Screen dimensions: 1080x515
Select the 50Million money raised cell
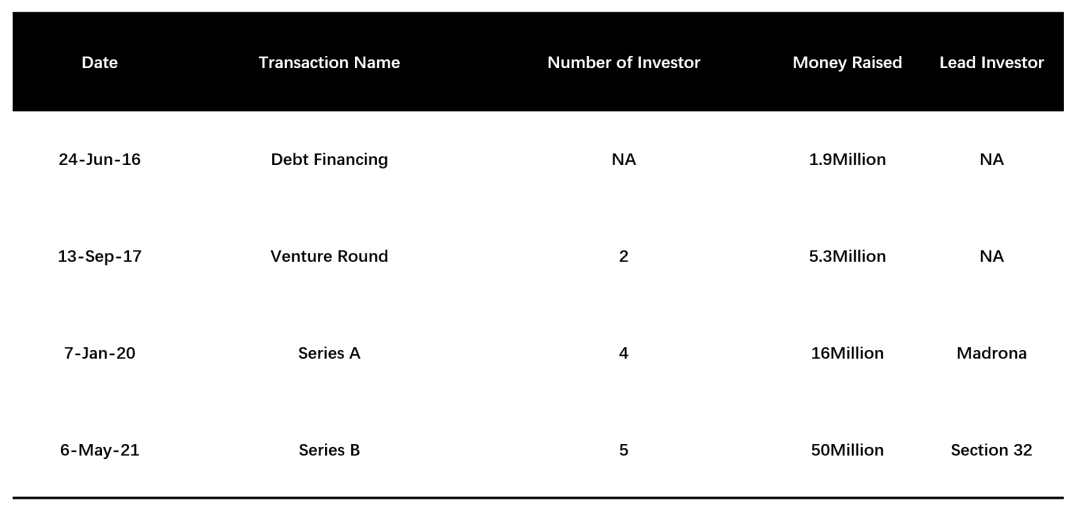[847, 450]
